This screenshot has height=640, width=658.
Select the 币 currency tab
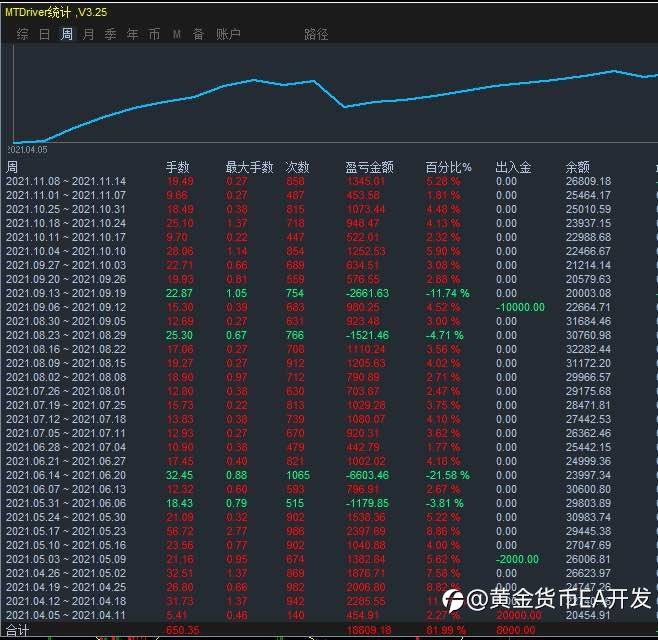(154, 34)
